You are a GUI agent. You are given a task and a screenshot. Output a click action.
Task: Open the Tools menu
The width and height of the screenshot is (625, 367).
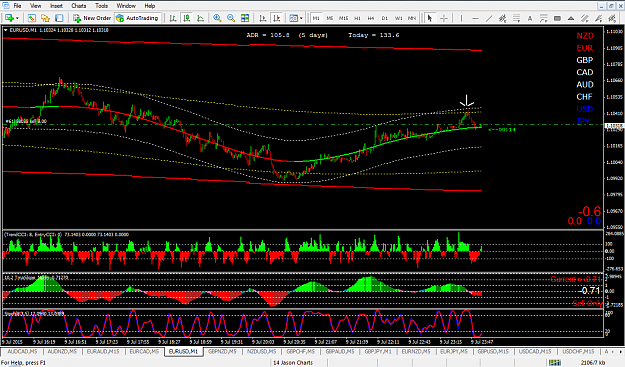pyautogui.click(x=101, y=6)
